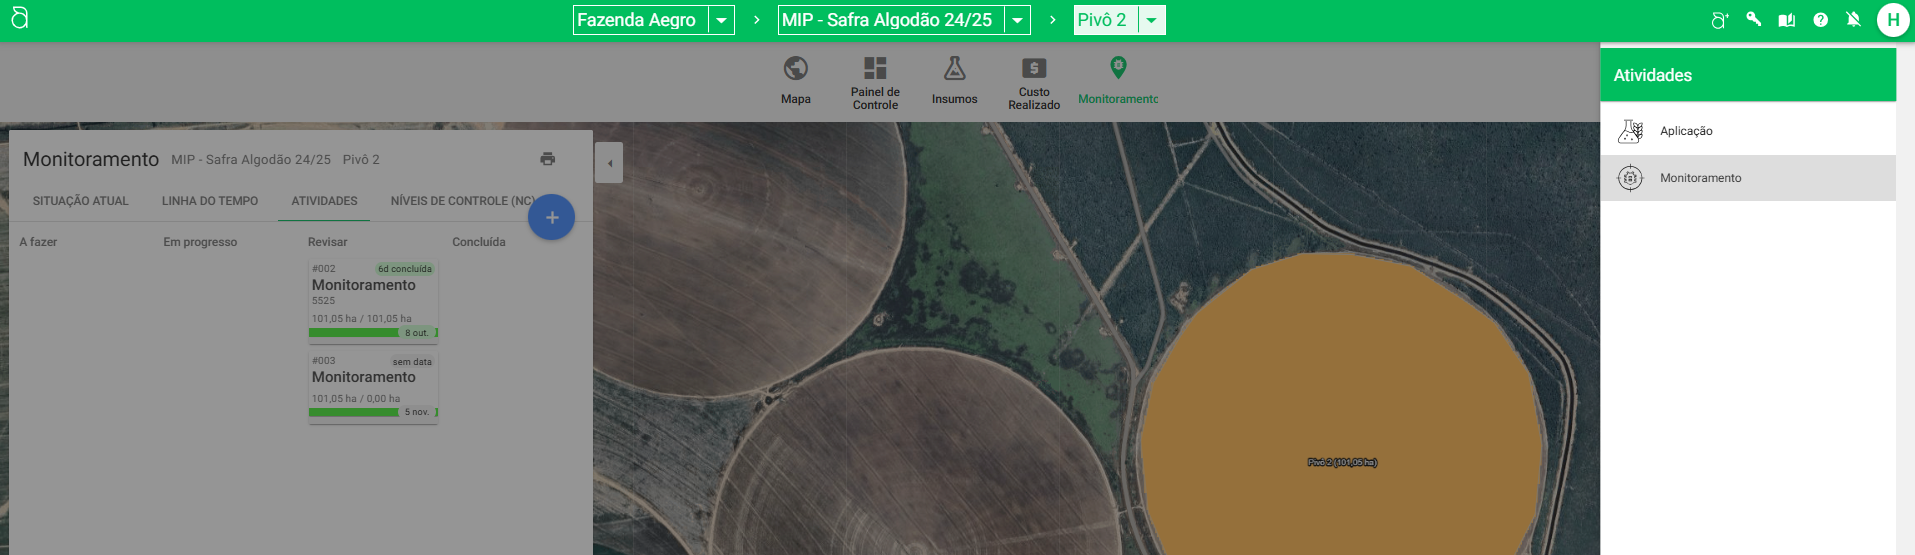
Task: Open the help question mark icon
Action: pyautogui.click(x=1820, y=20)
